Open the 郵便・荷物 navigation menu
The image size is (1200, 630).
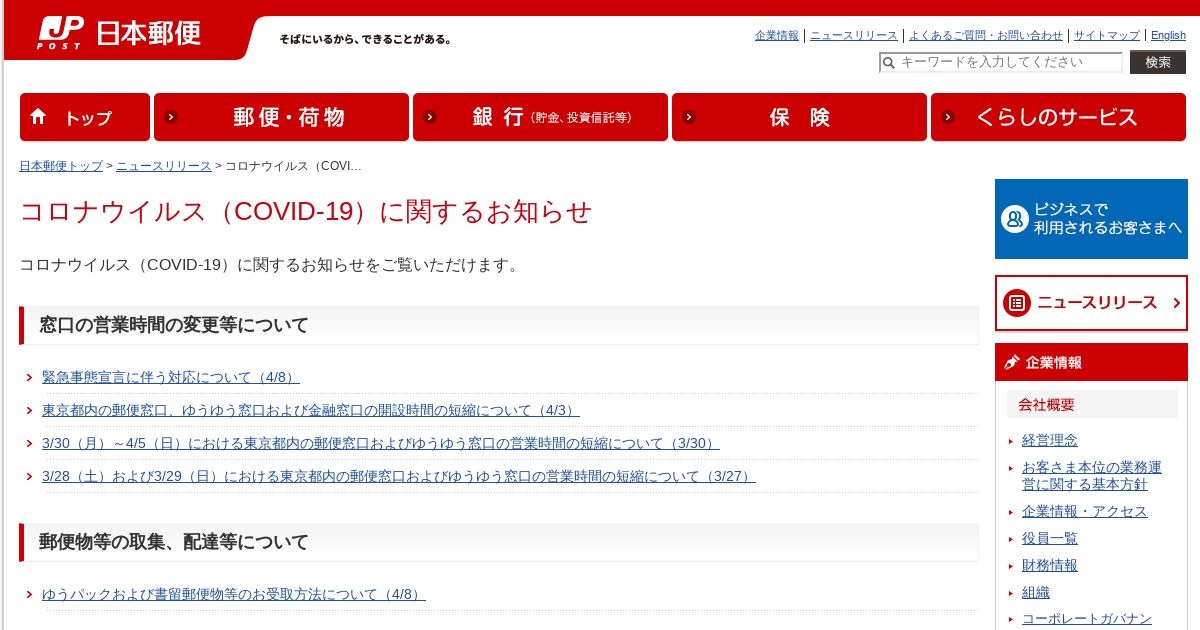(281, 117)
